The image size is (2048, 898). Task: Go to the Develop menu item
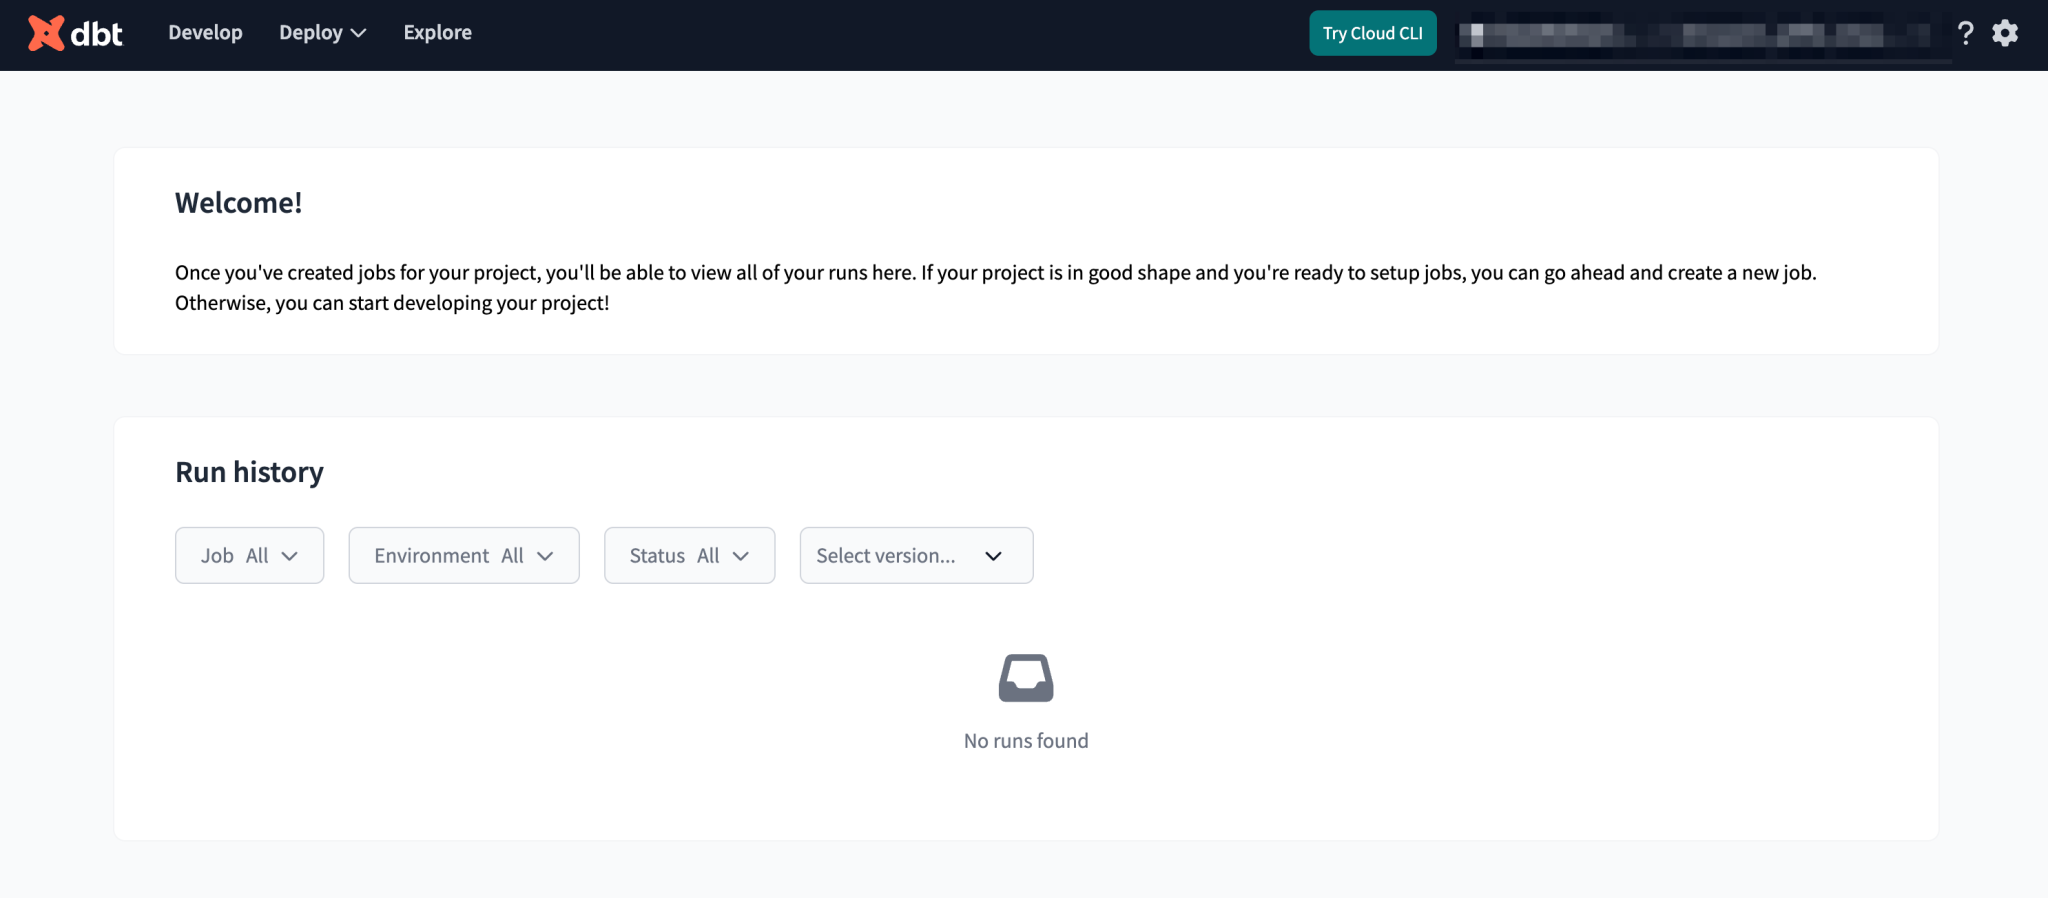coord(205,33)
